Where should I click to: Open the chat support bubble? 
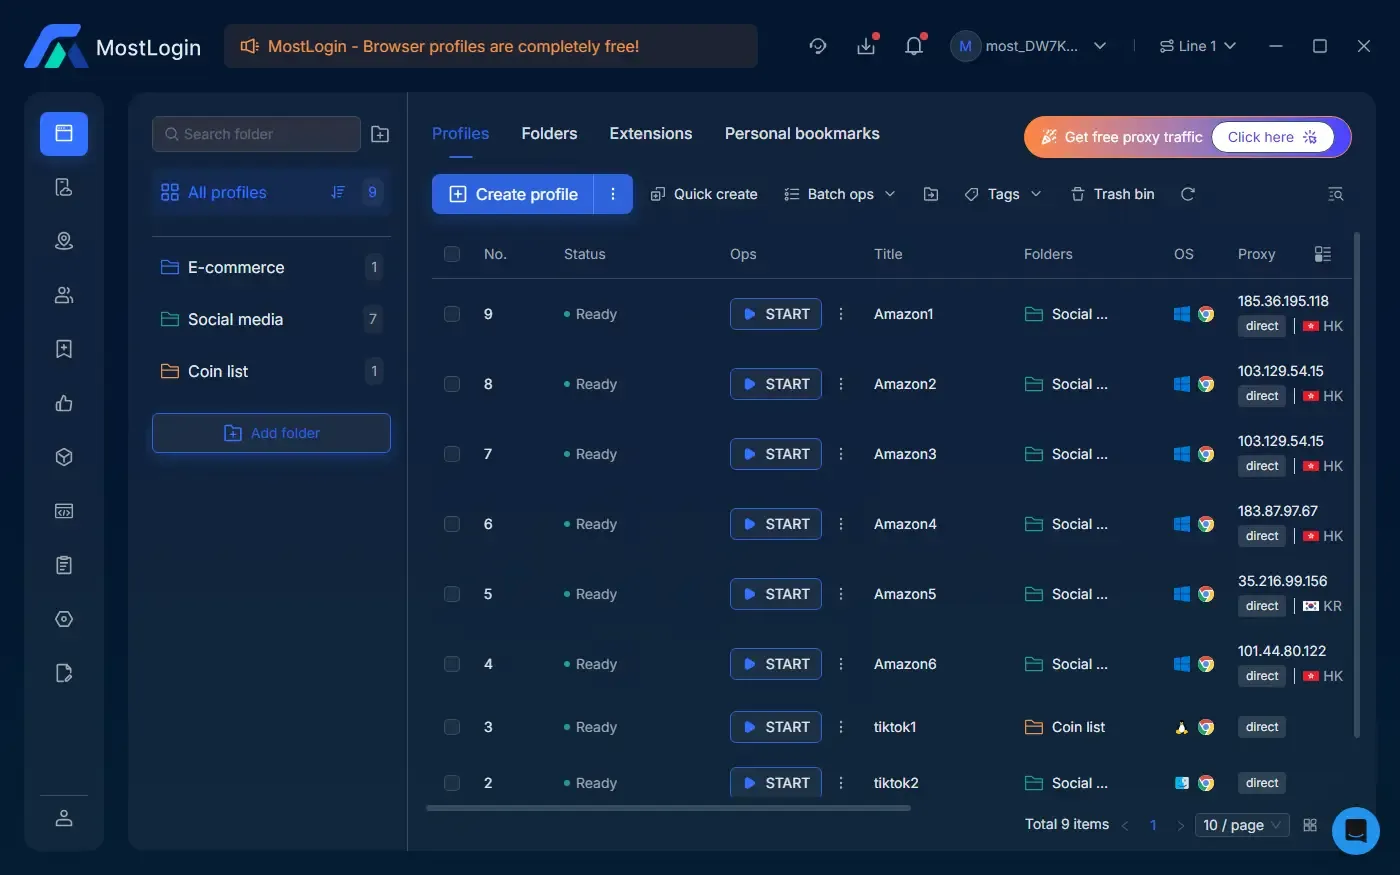1355,830
